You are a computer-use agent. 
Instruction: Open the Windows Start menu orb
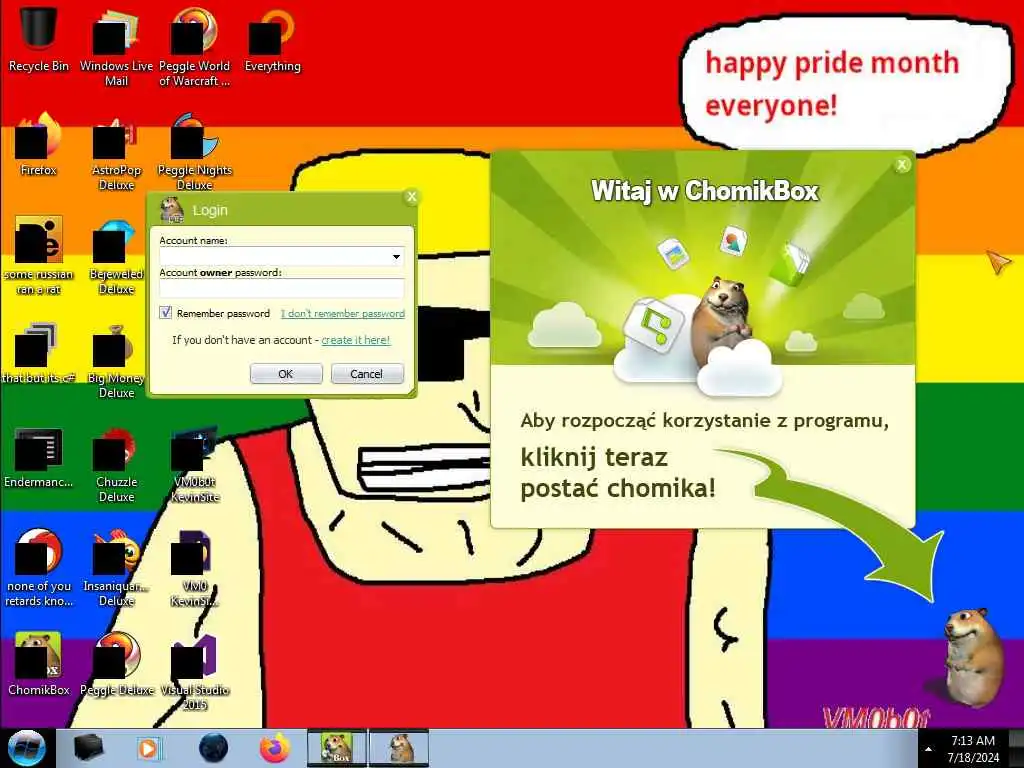(26, 748)
